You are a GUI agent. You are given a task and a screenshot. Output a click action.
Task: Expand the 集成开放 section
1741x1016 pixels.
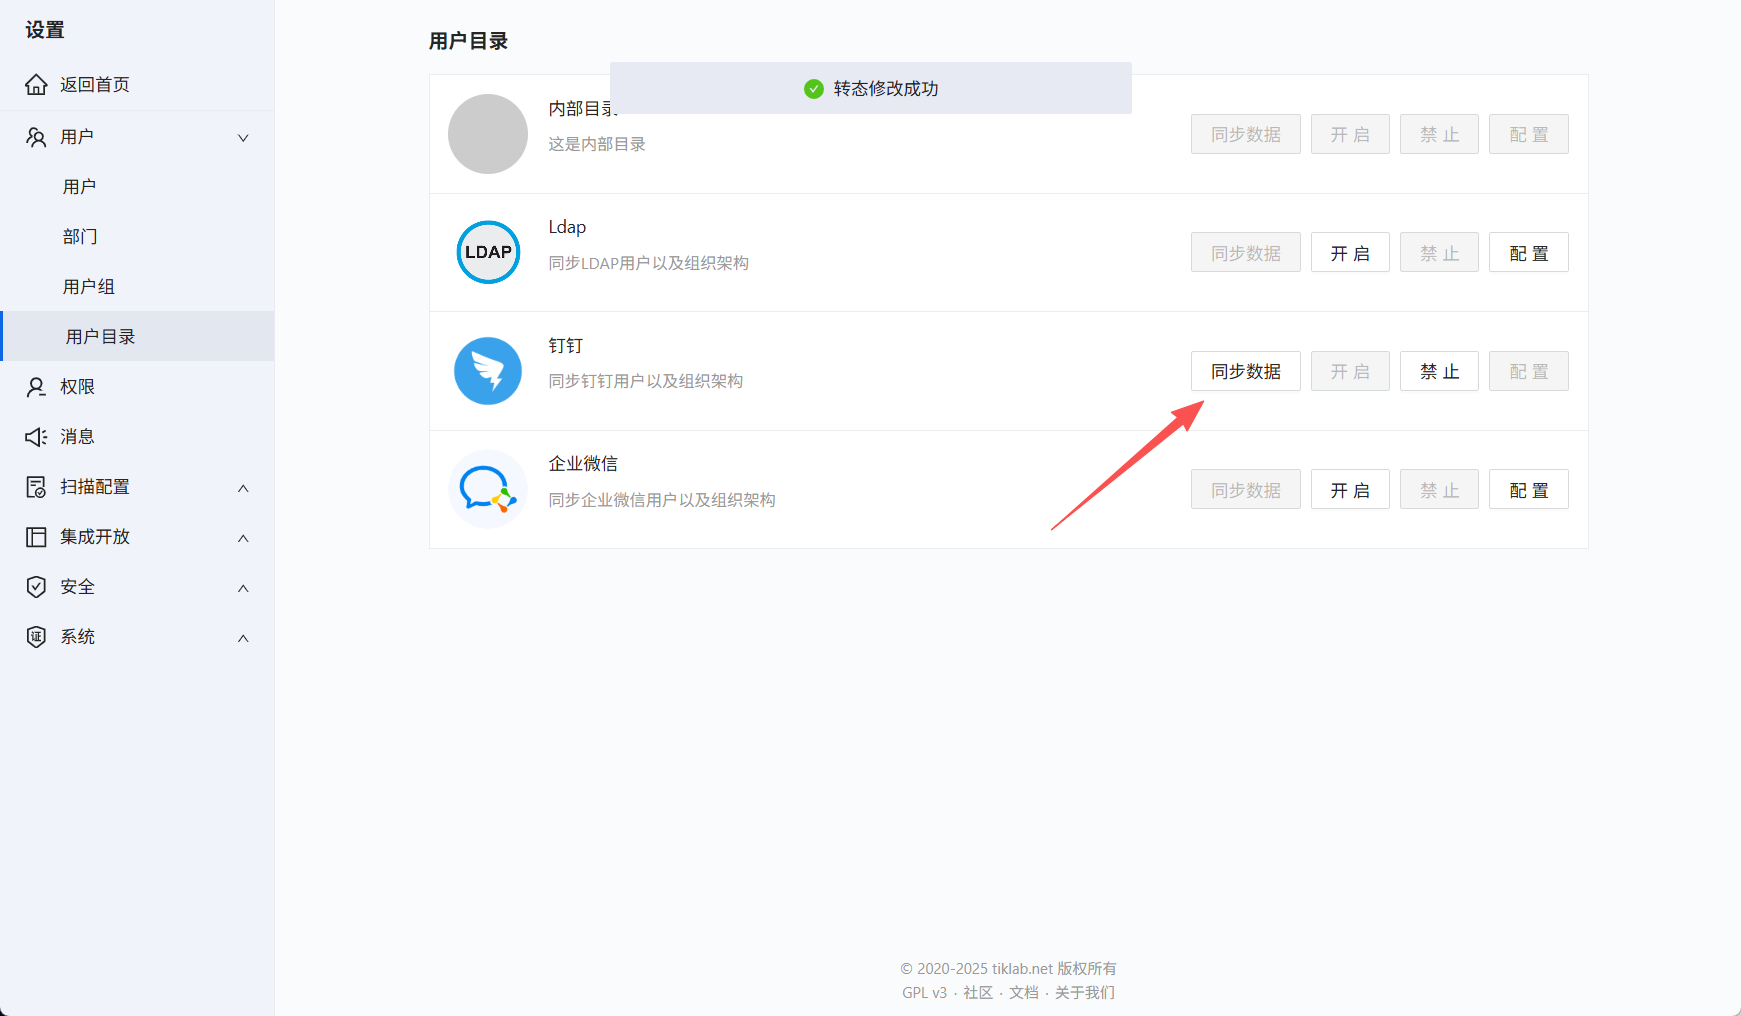pos(242,537)
